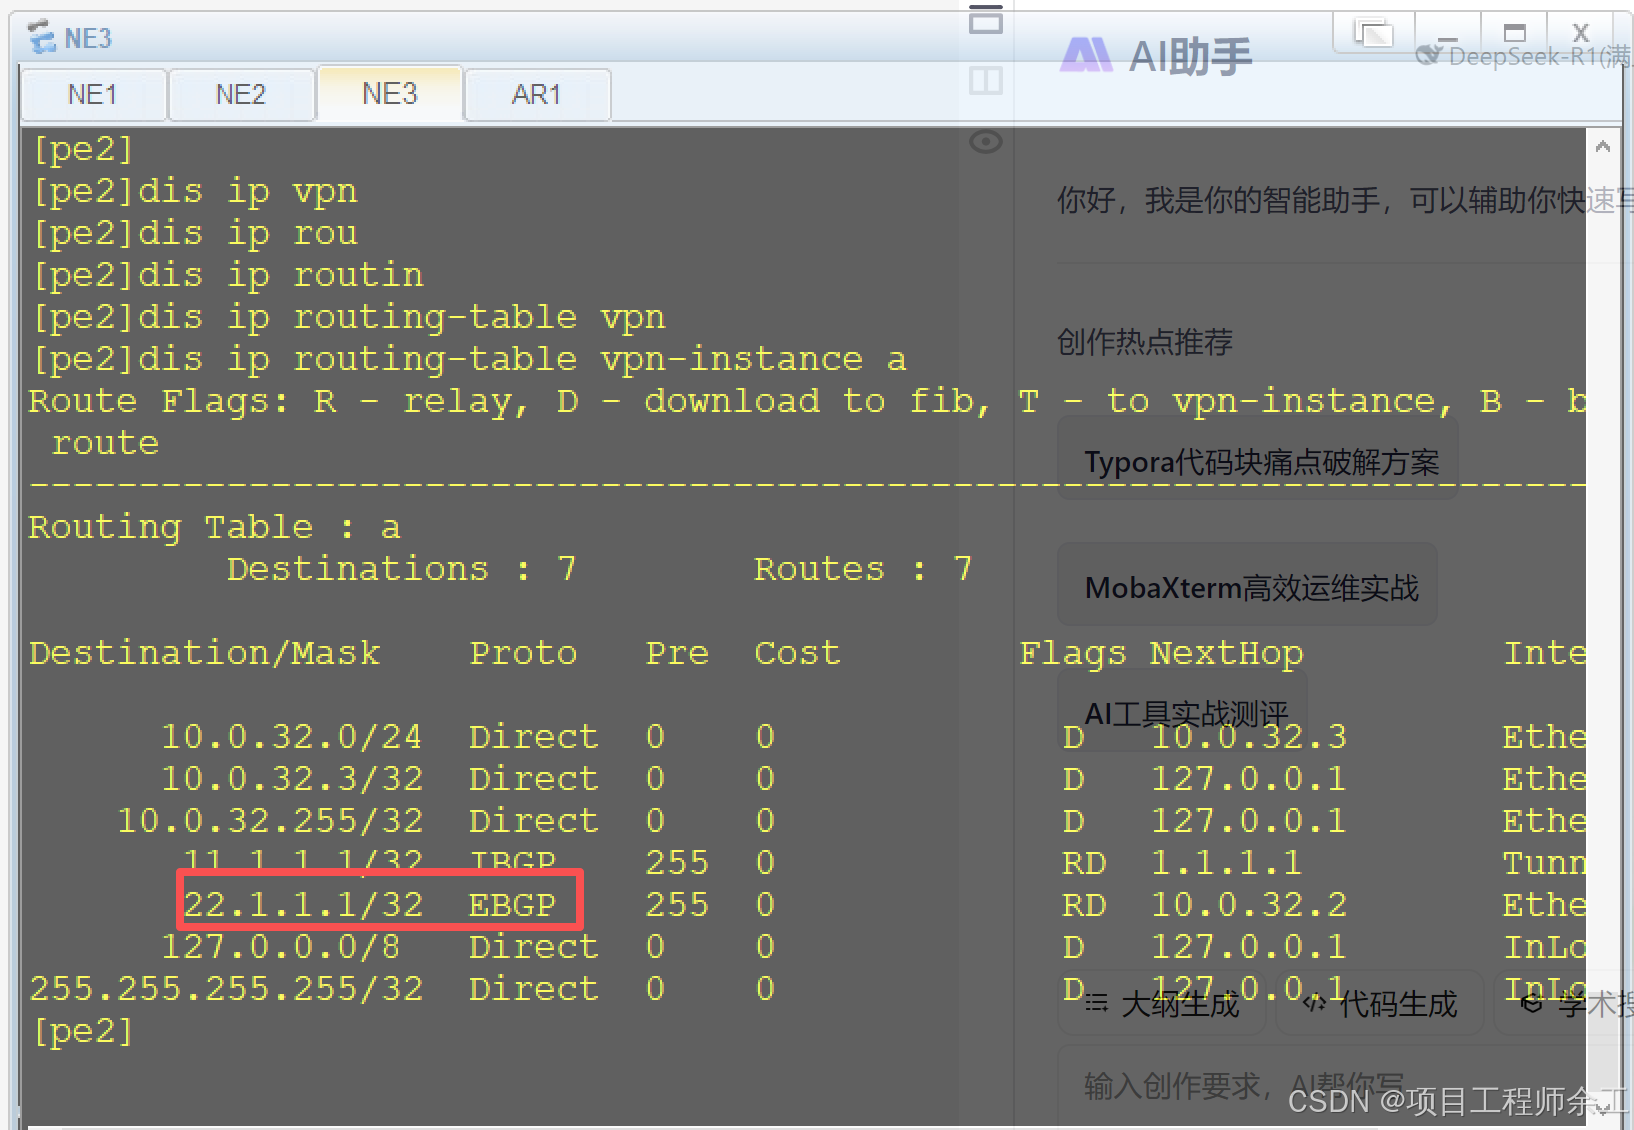Click the outline list icon beside 大纲生成
1634x1130 pixels.
click(x=1097, y=1003)
